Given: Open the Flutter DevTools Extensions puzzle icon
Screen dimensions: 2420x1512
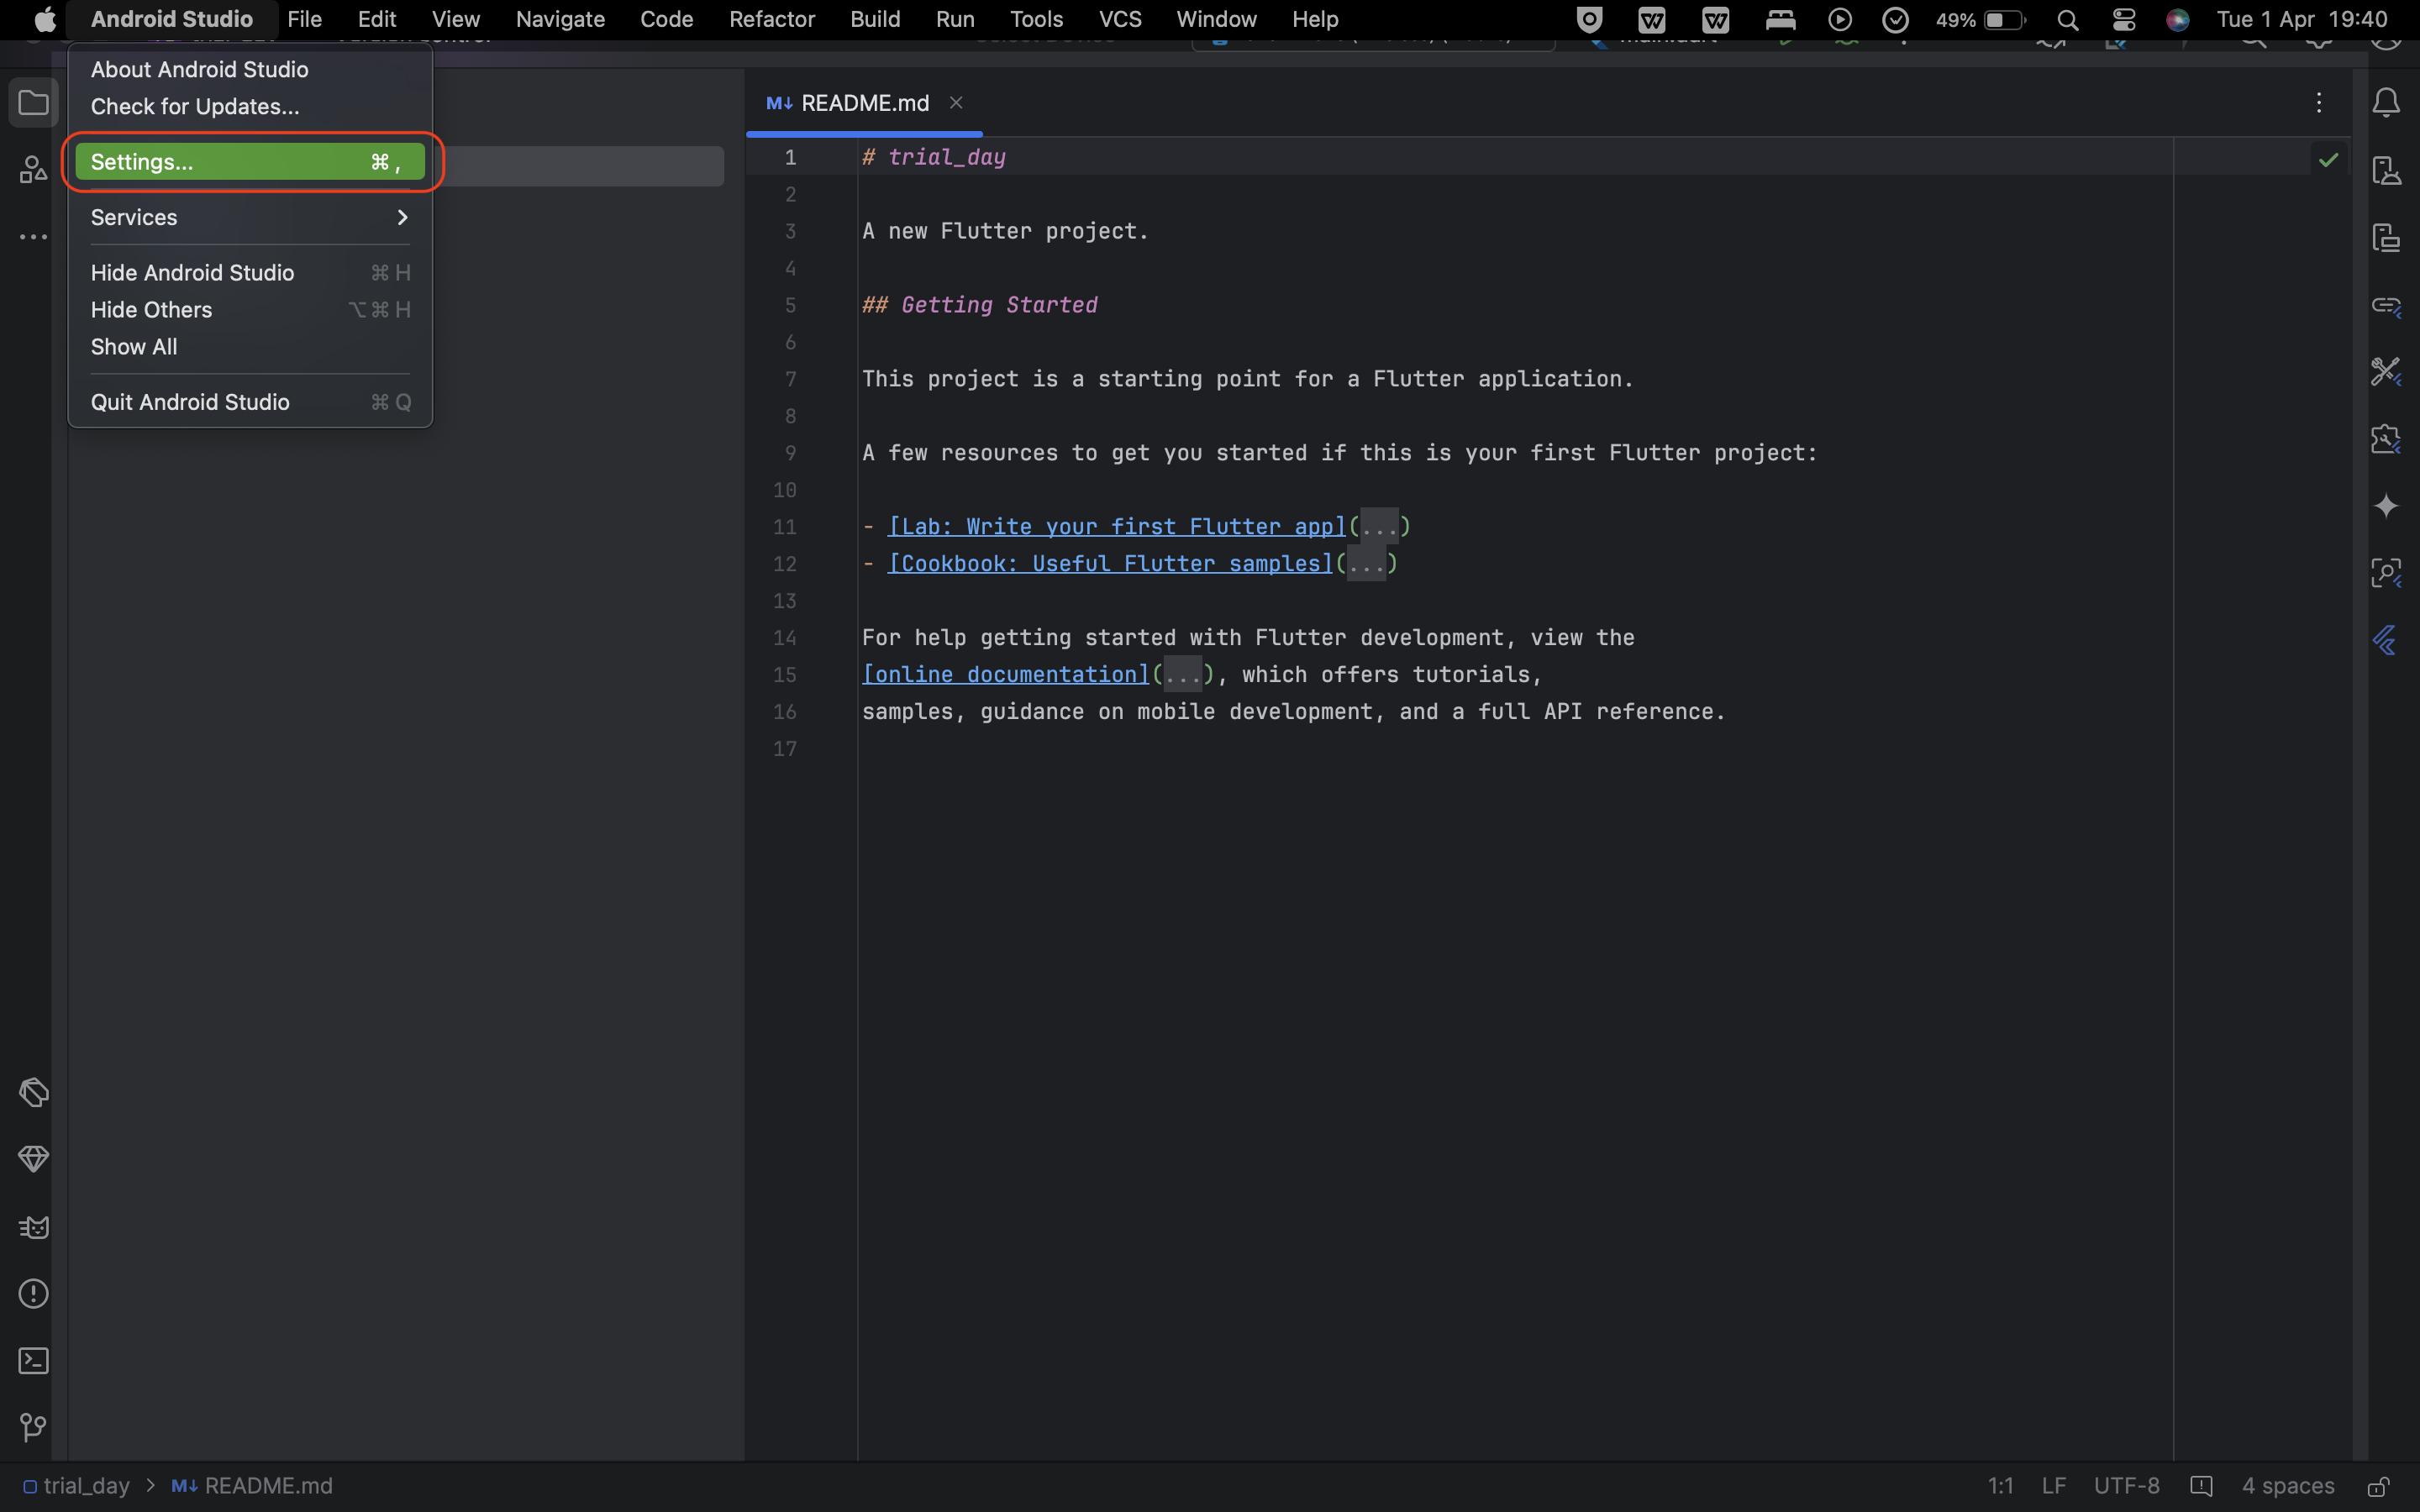Looking at the screenshot, I should click(2386, 439).
